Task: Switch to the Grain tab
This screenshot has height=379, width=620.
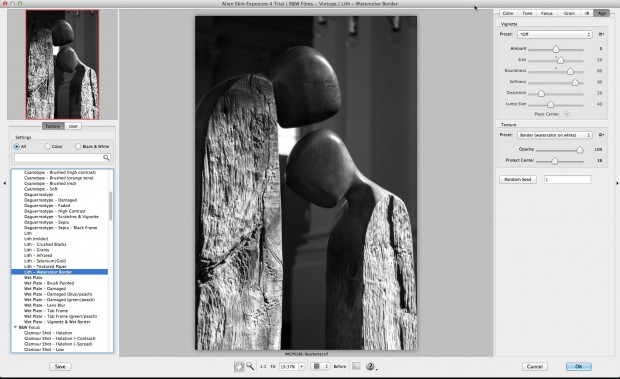Action: 569,13
